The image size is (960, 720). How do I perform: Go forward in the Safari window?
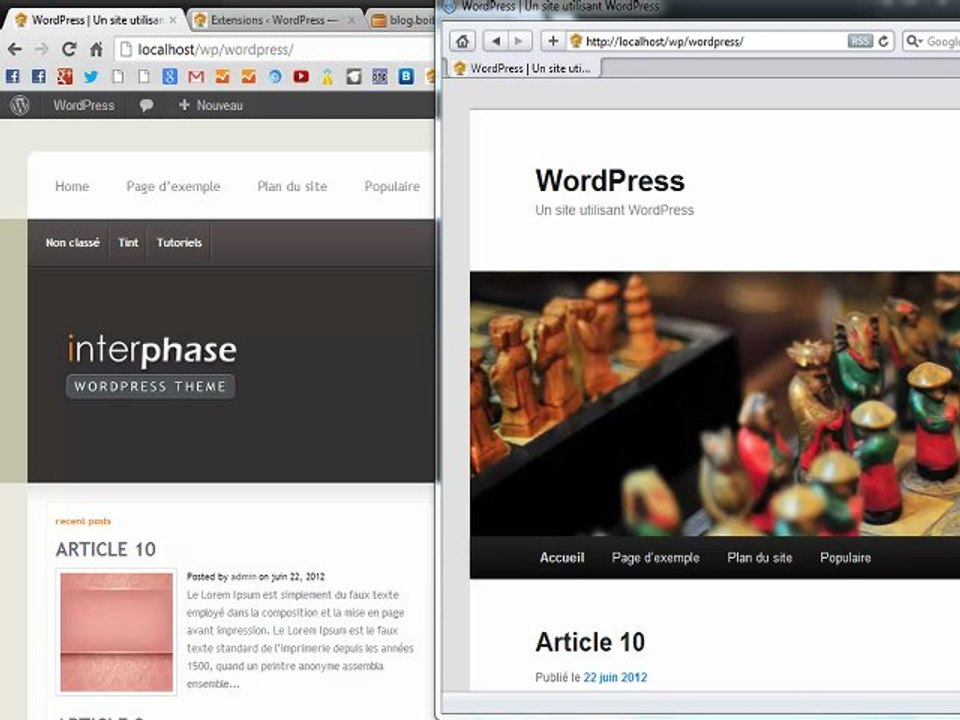click(x=519, y=41)
